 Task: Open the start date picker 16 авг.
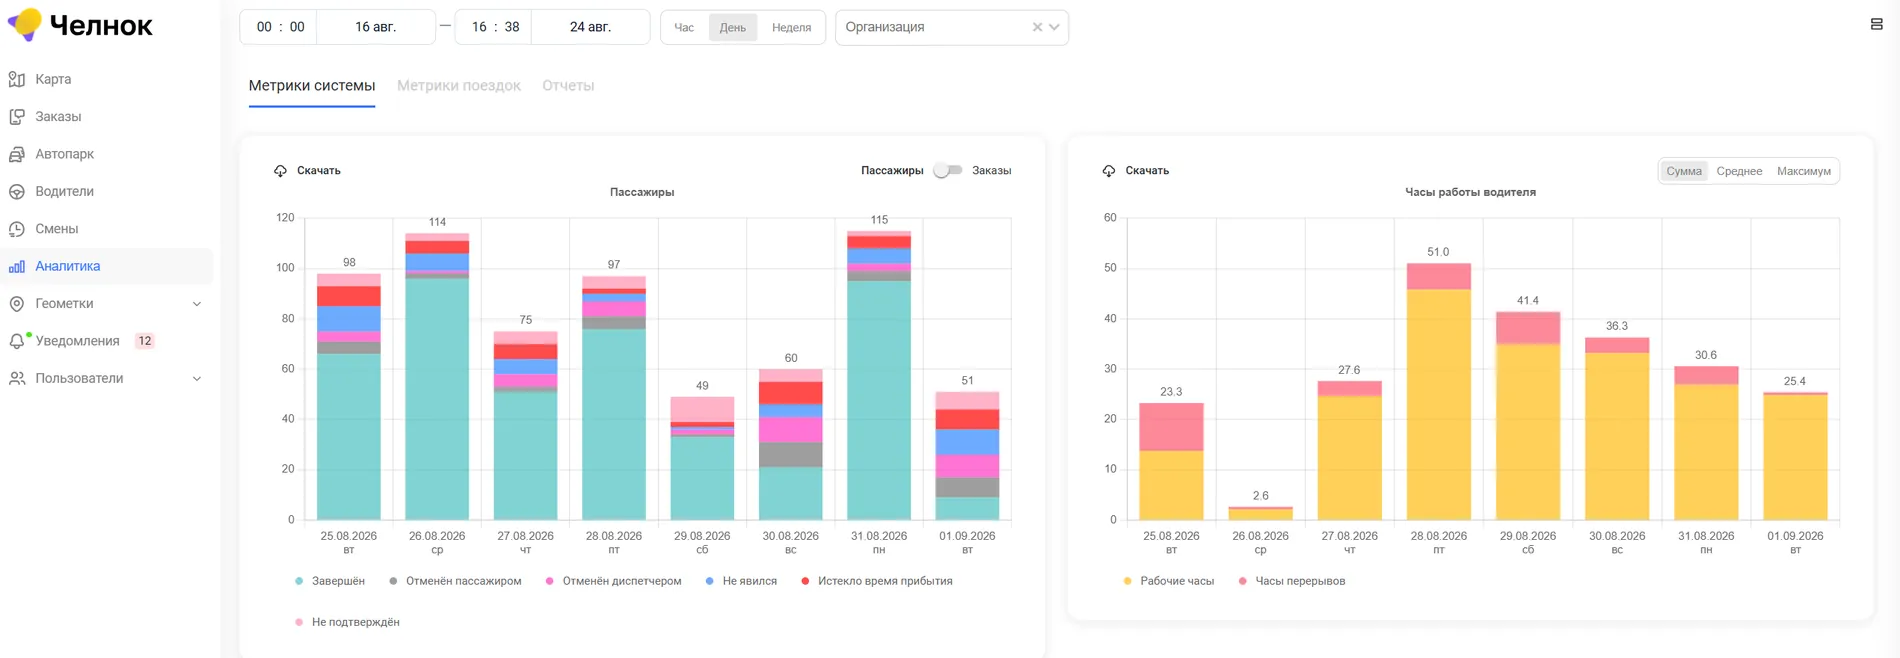pos(376,27)
